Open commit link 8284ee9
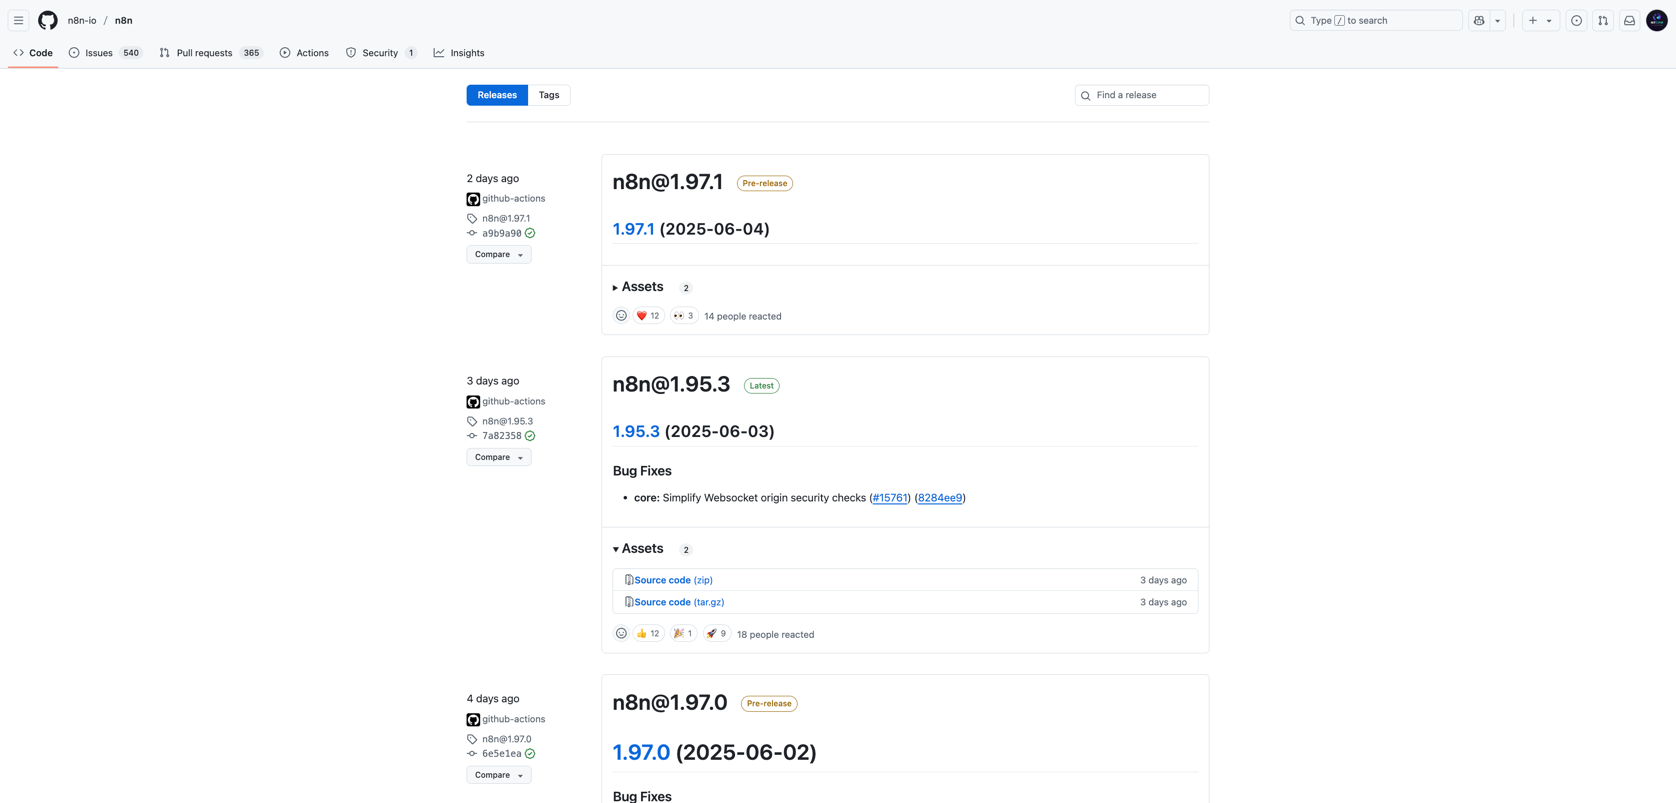Image resolution: width=1676 pixels, height=803 pixels. (939, 498)
